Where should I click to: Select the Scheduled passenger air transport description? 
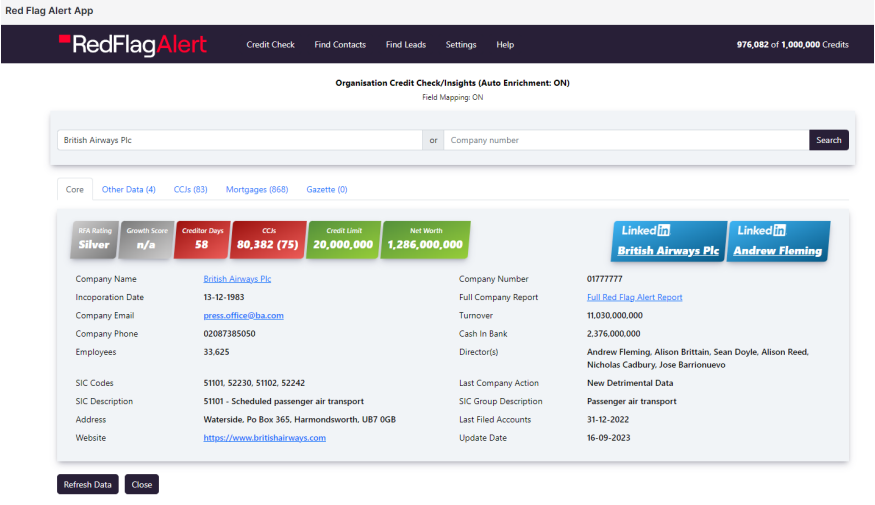pos(283,402)
